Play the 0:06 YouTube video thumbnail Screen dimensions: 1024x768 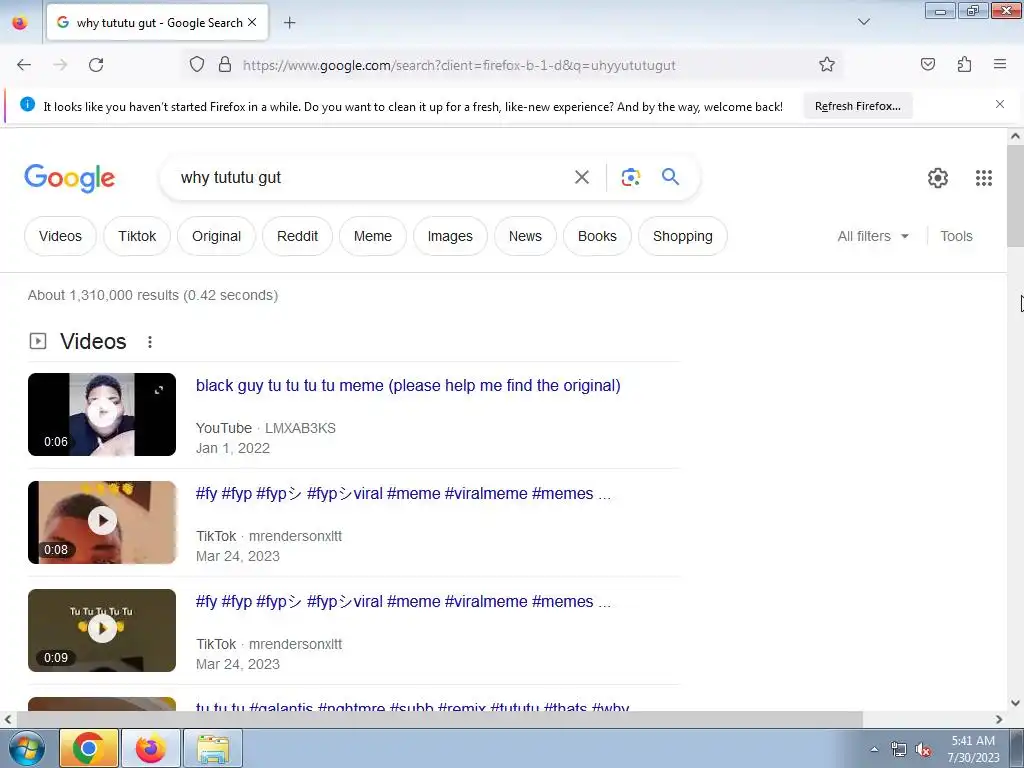tap(102, 414)
